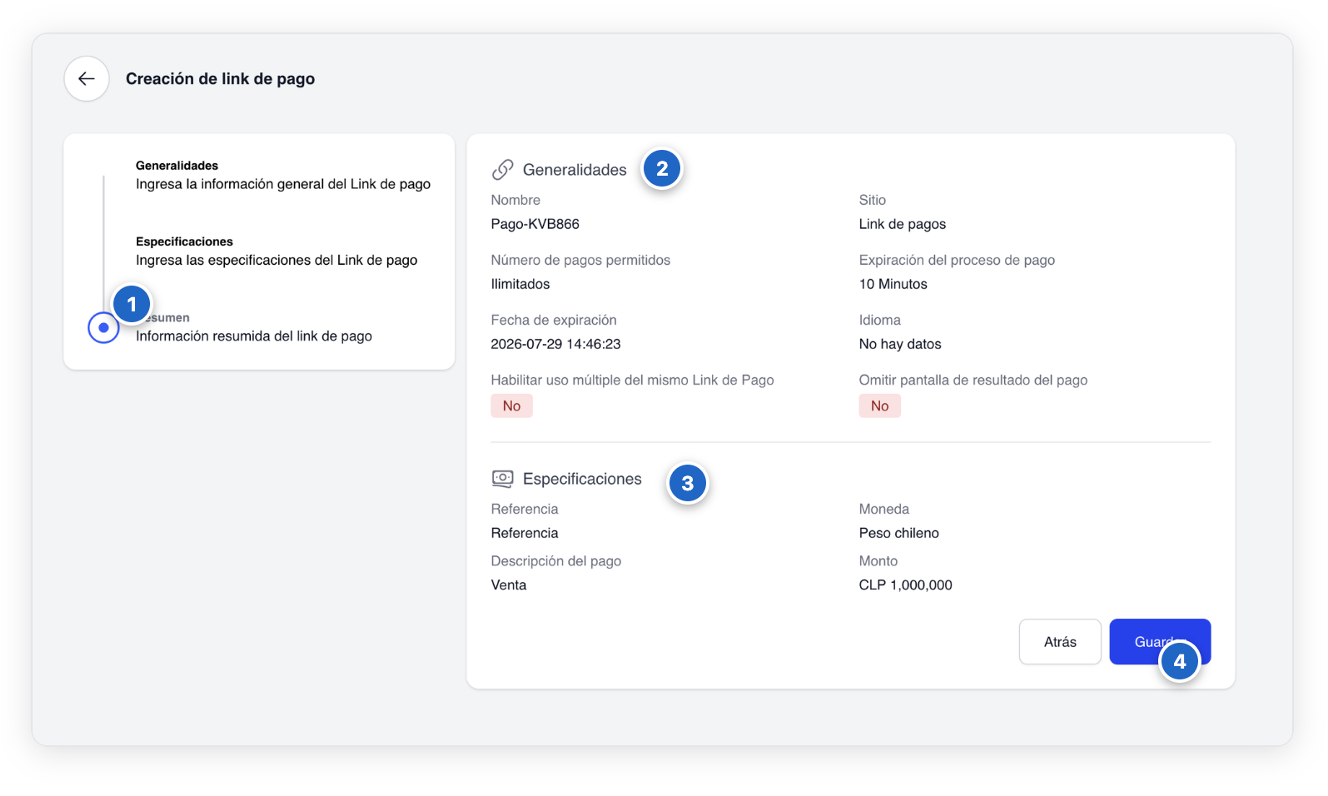This screenshot has height=796, width=1328.
Task: Click the page title Creación de link de pago
Action: pos(220,79)
